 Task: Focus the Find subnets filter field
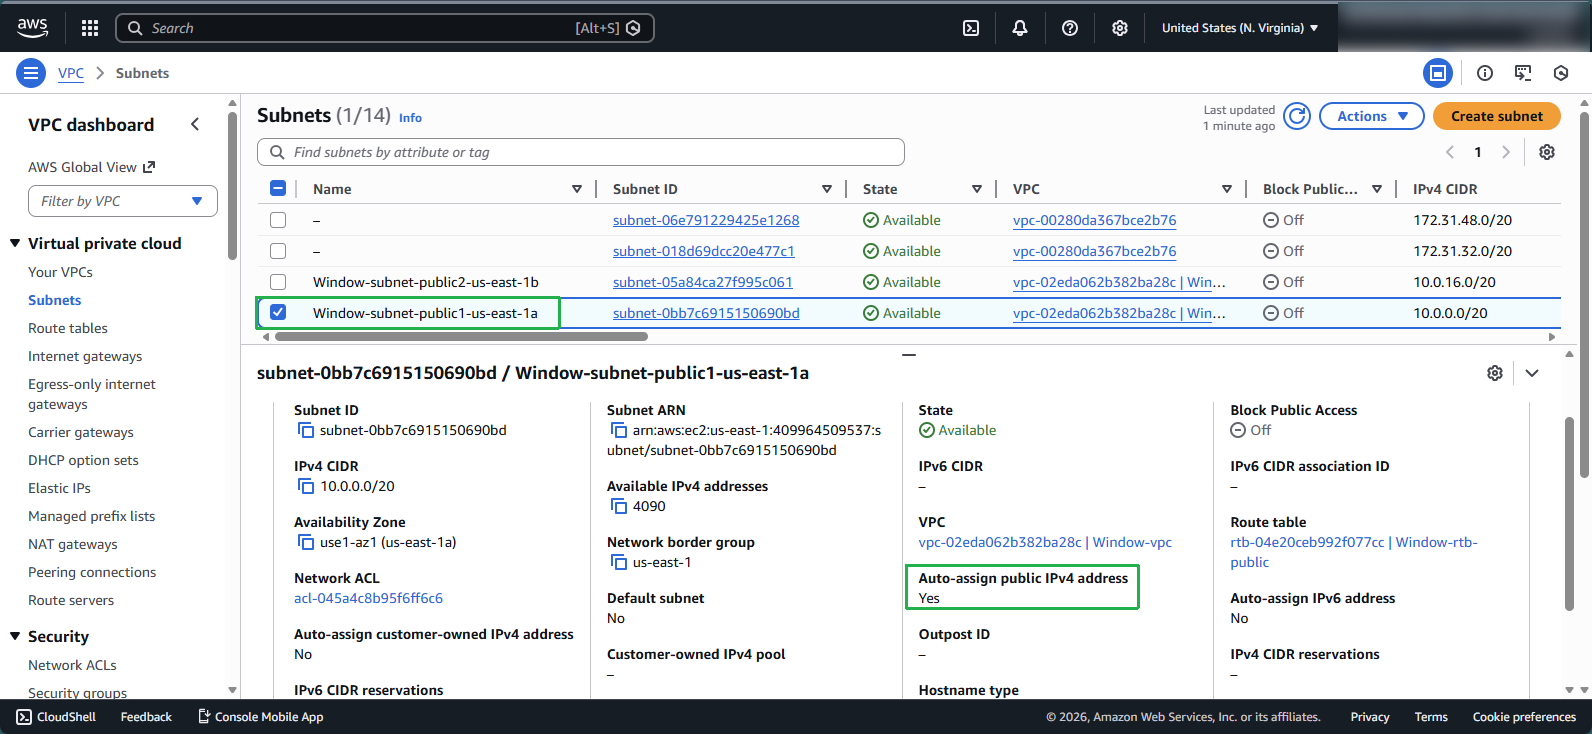[x=581, y=152]
